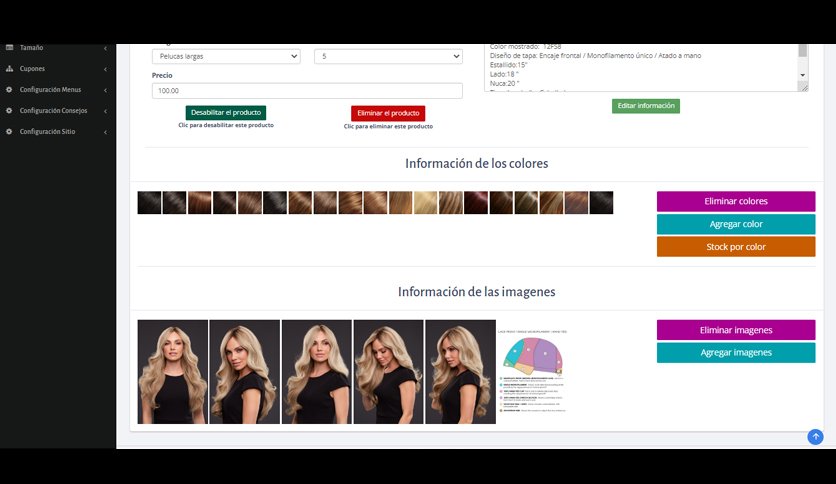This screenshot has height=484, width=836.
Task: Click the Precio field label
Action: pyautogui.click(x=162, y=75)
